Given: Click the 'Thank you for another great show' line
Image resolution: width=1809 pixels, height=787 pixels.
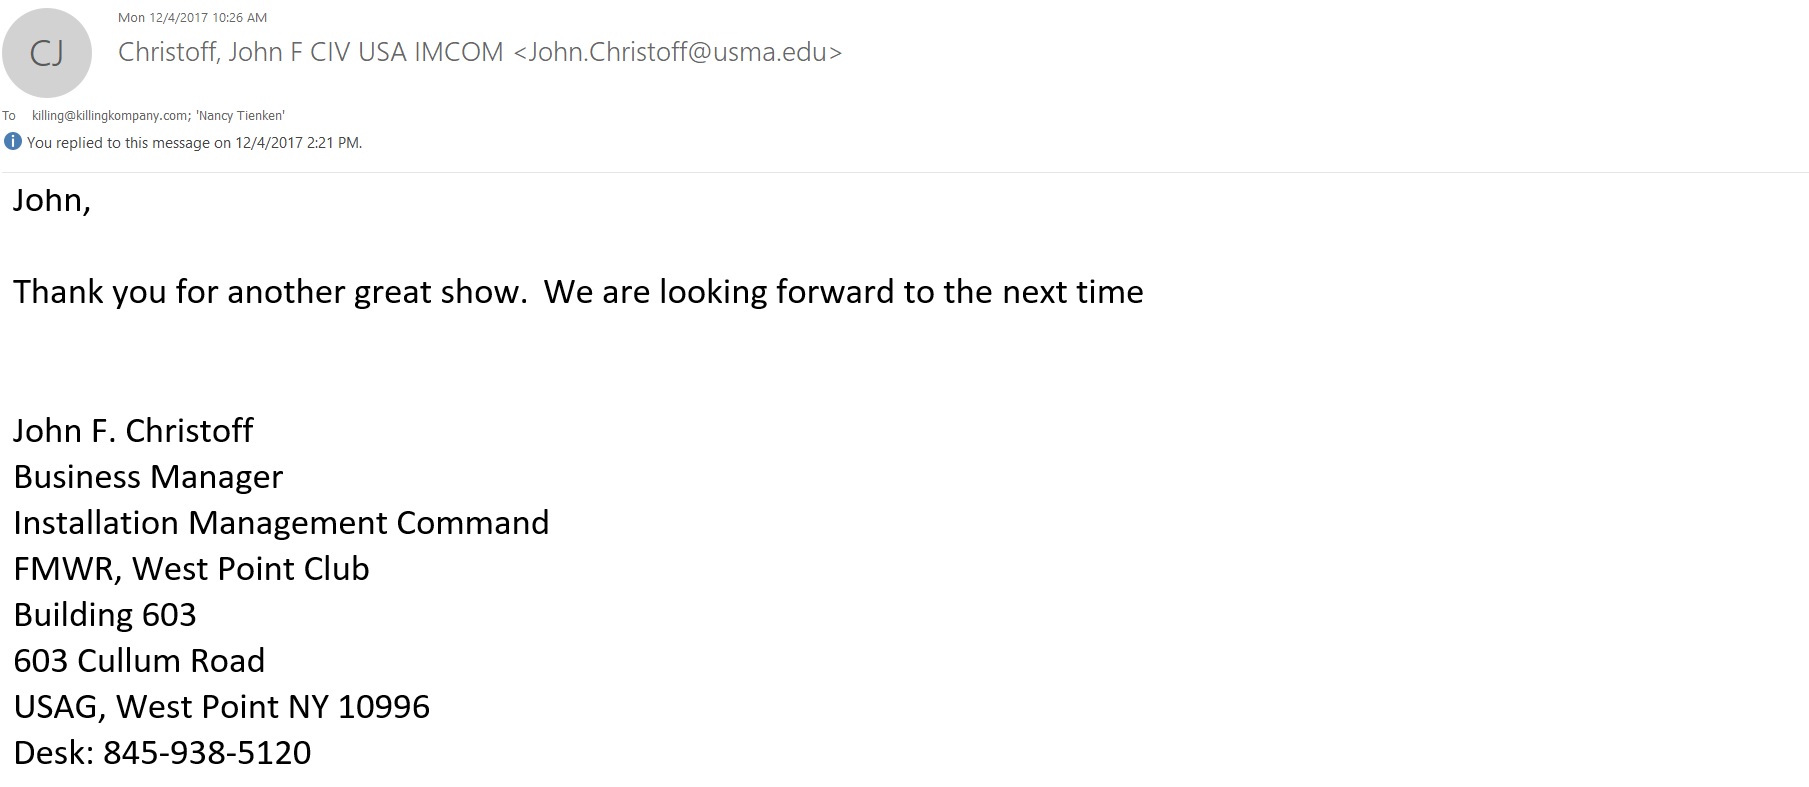Looking at the screenshot, I should pos(578,292).
